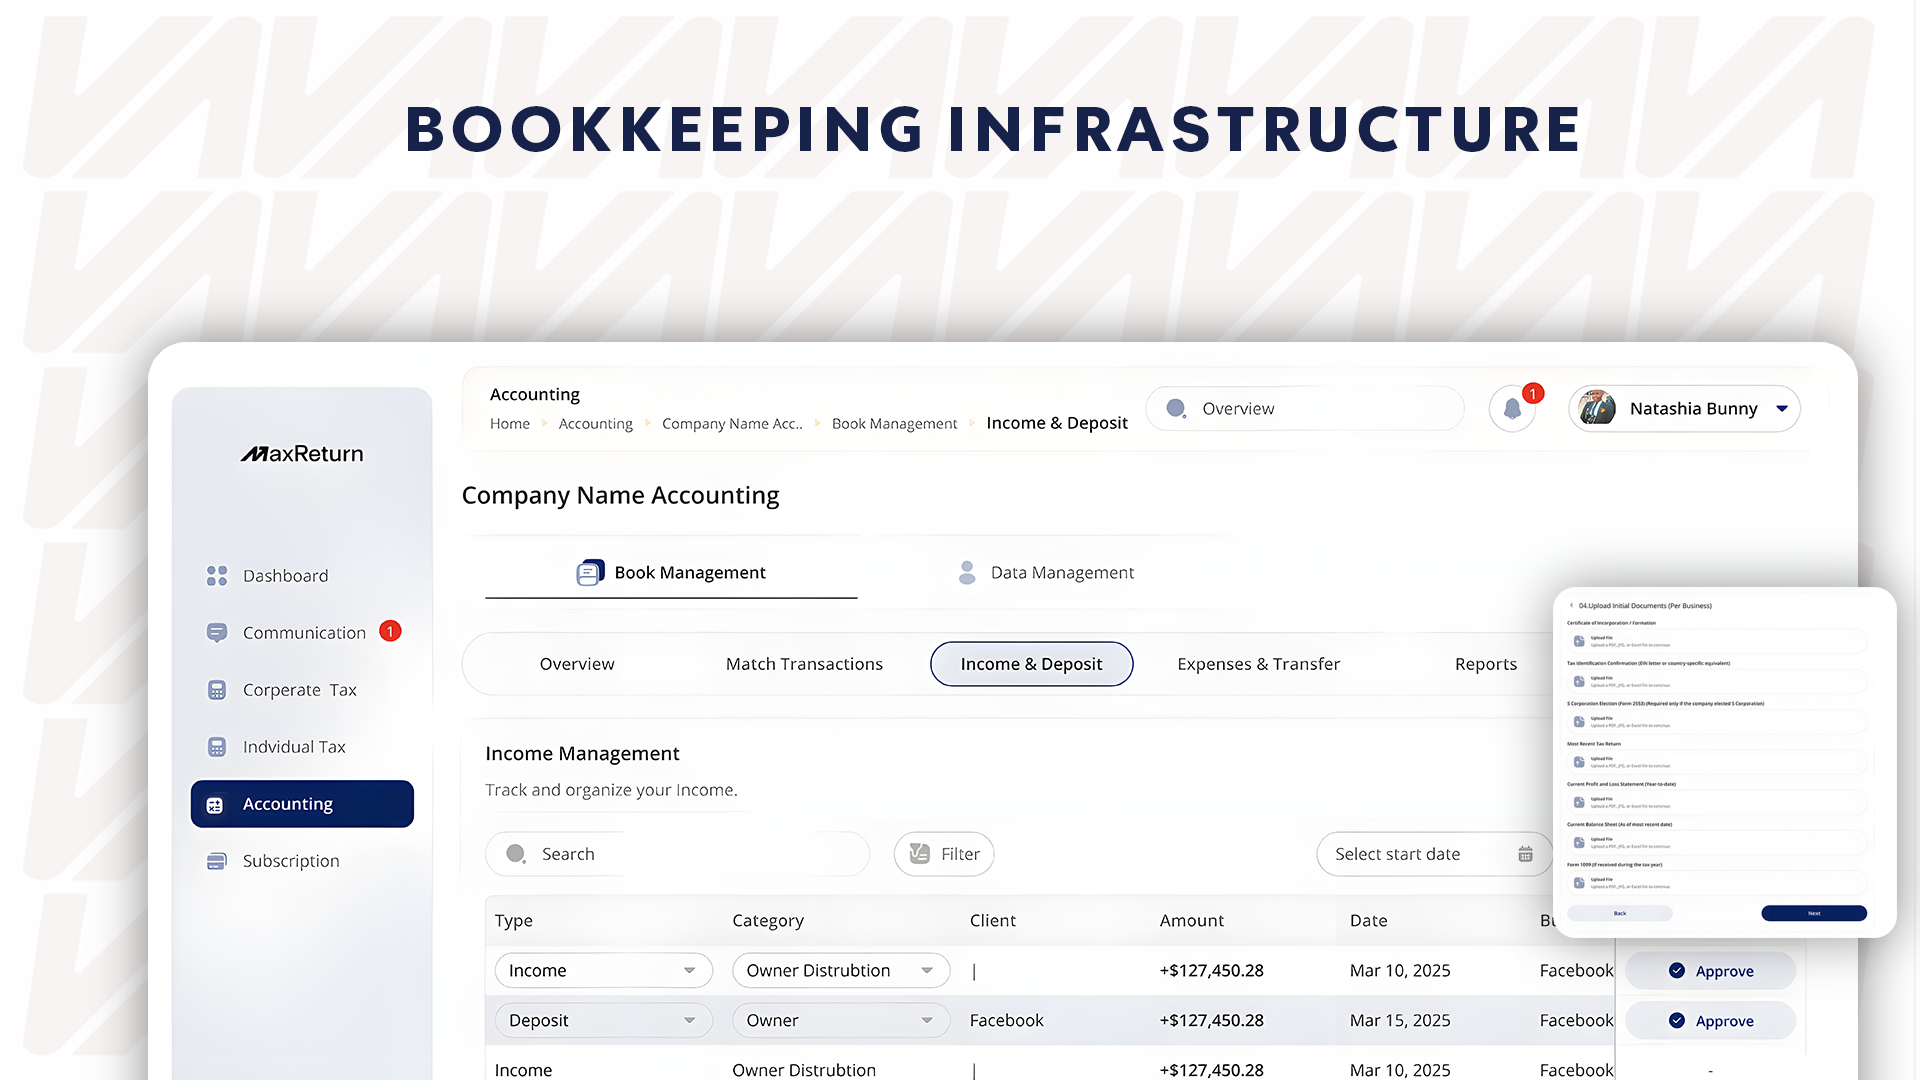Image resolution: width=1920 pixels, height=1080 pixels.
Task: Click Natashia Bunny's profile avatar
Action: click(x=1597, y=409)
